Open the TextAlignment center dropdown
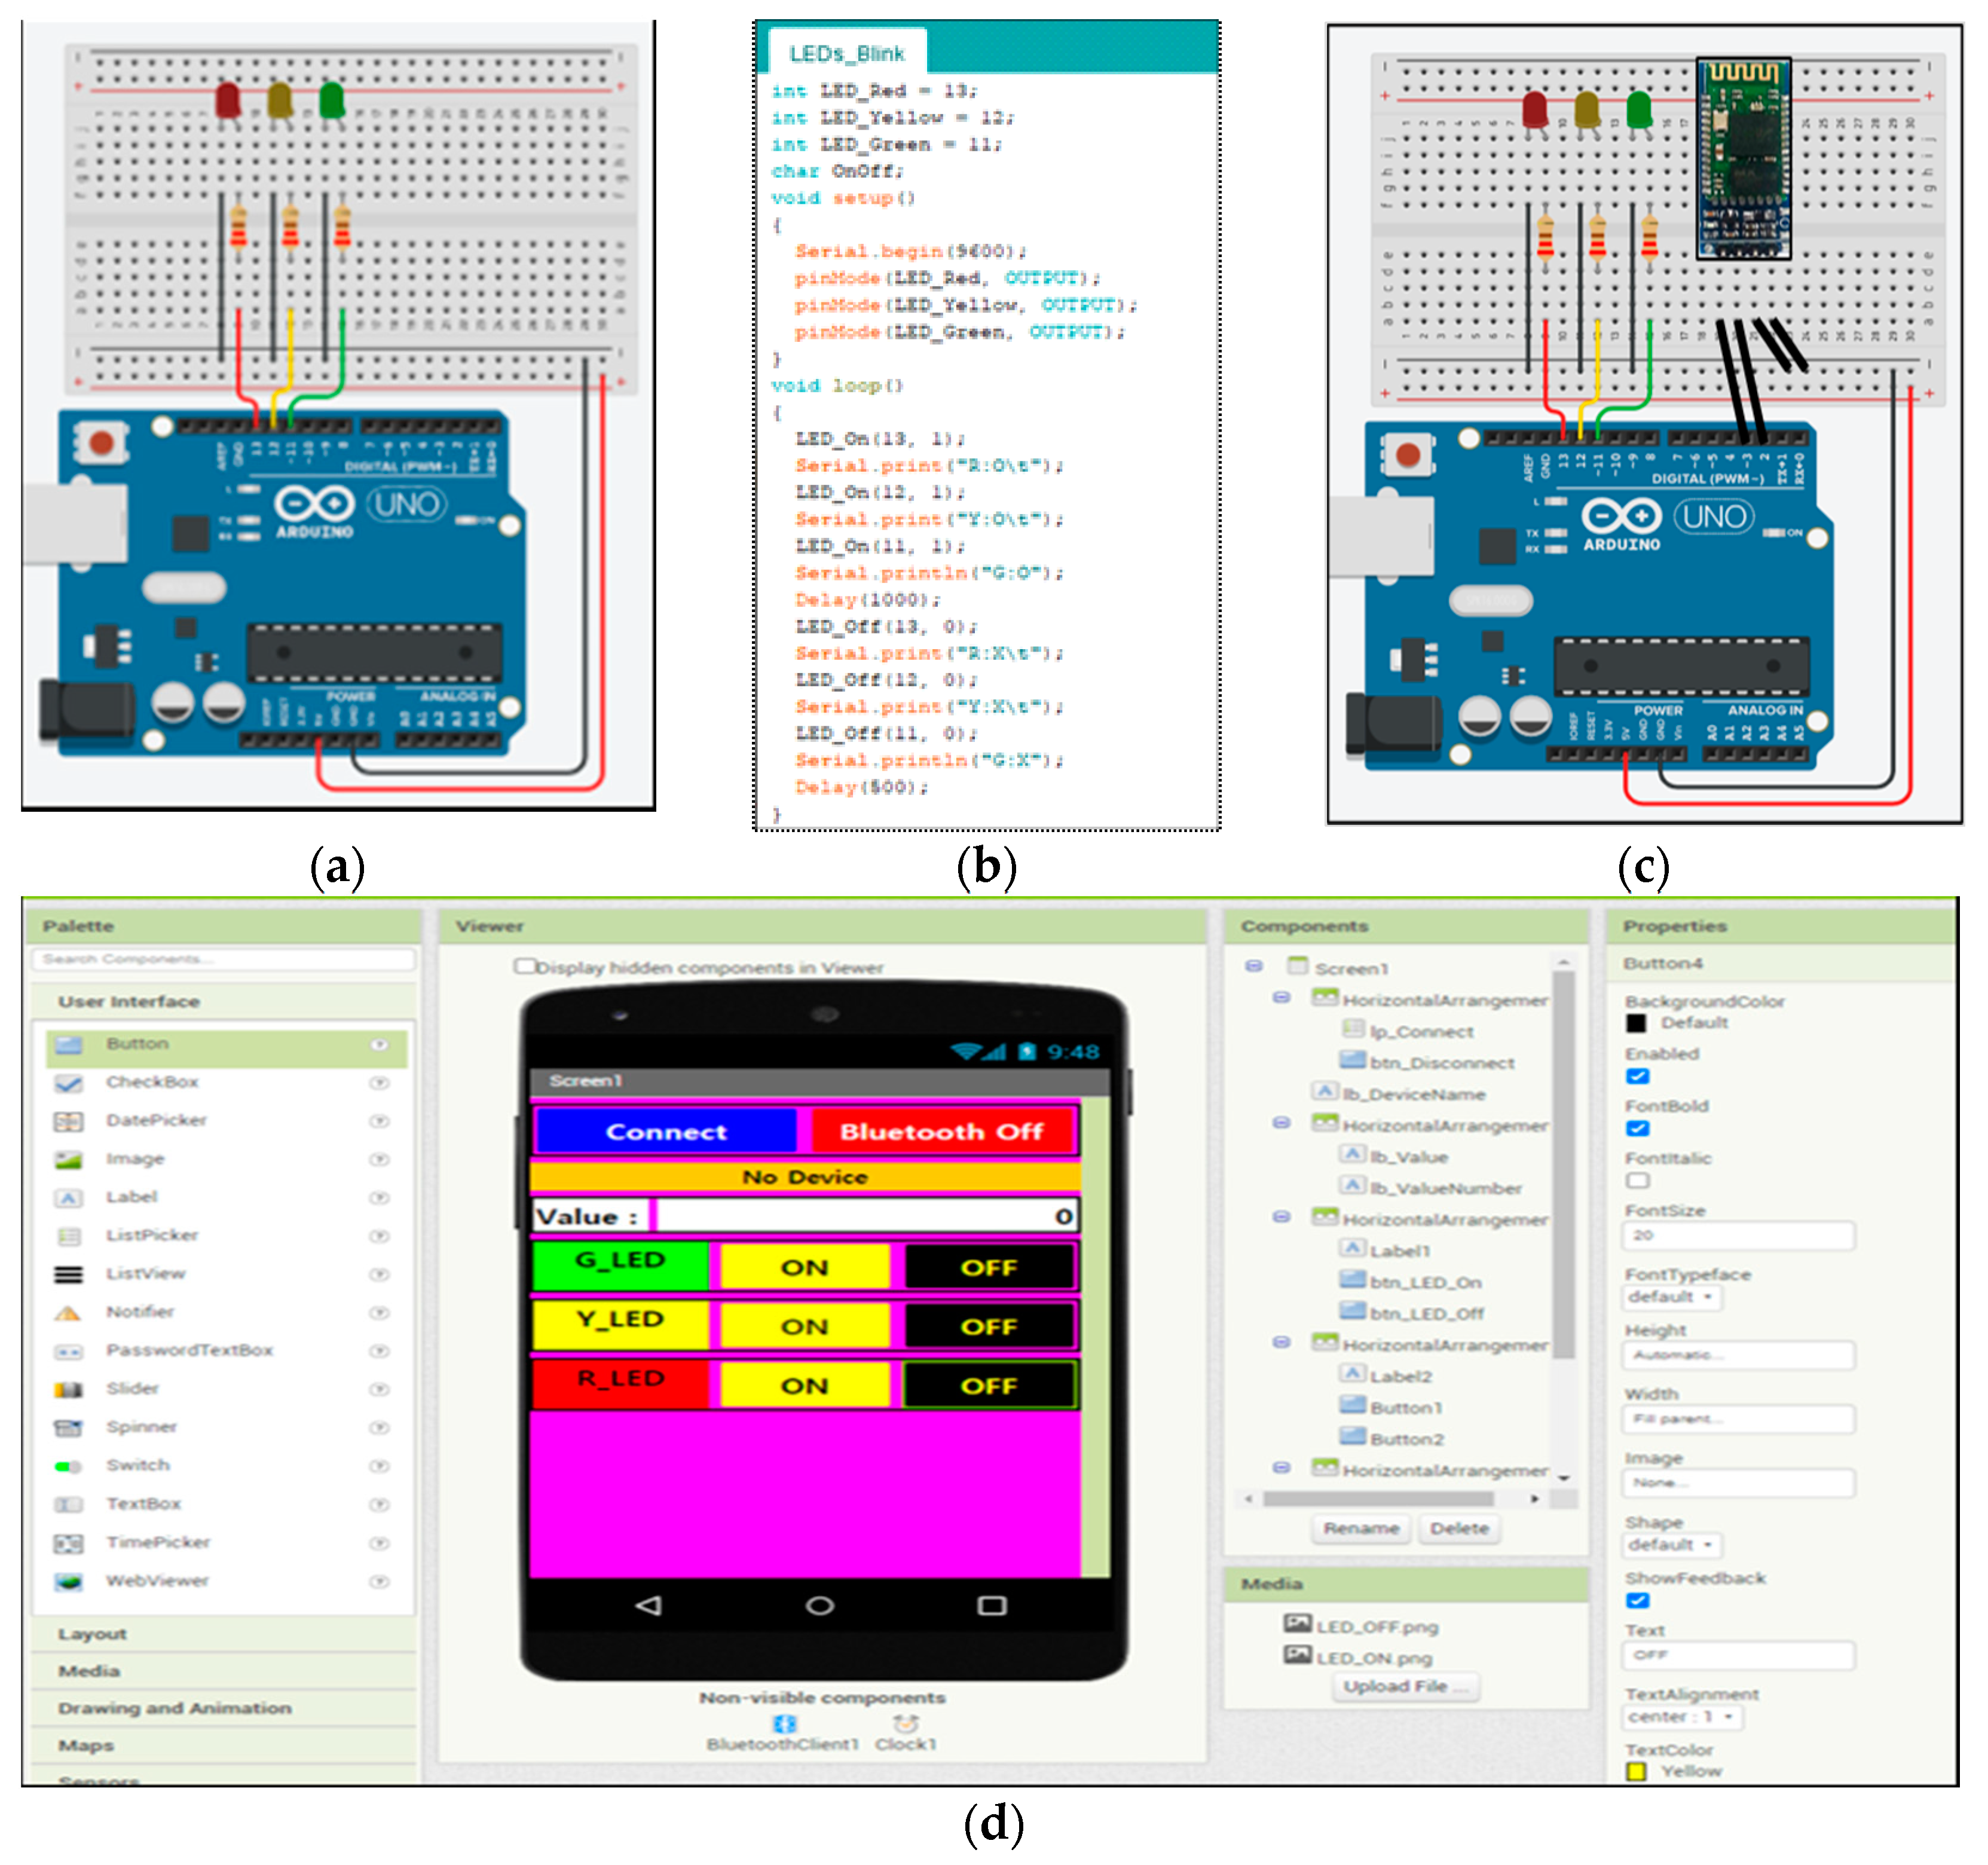1988x1865 pixels. pos(1681,1718)
